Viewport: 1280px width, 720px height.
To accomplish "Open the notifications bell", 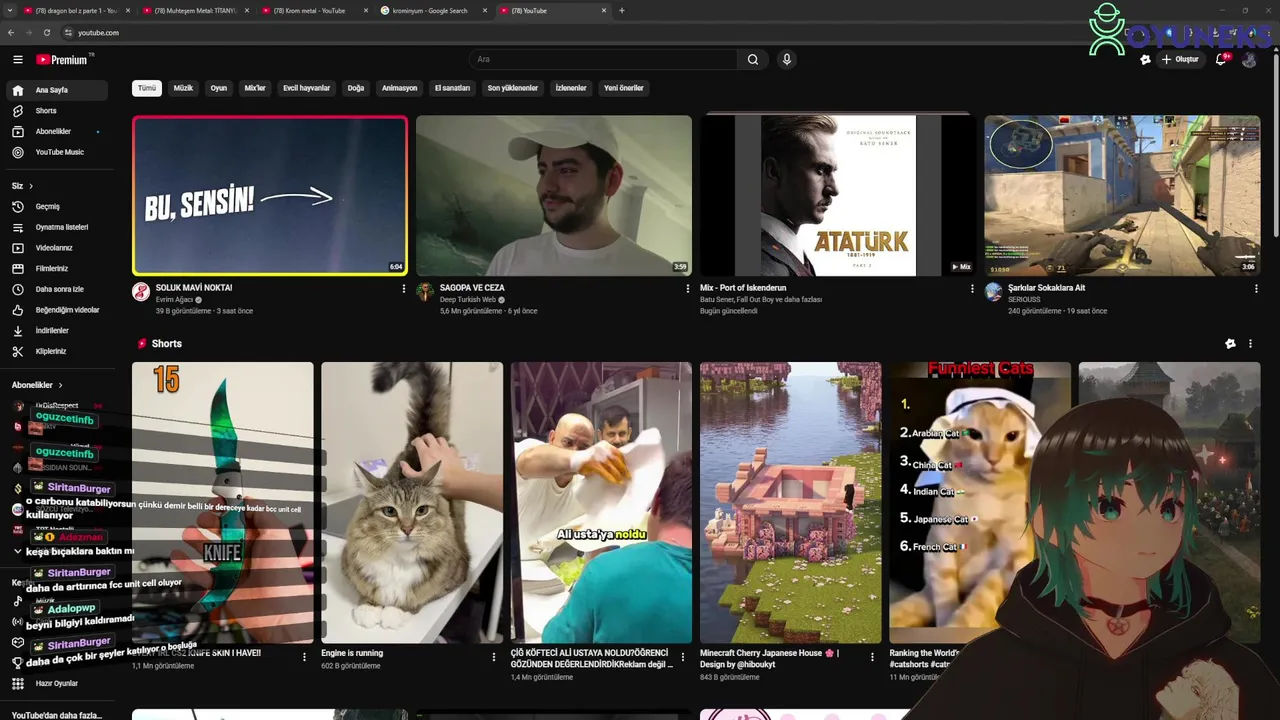I will pos(1221,60).
